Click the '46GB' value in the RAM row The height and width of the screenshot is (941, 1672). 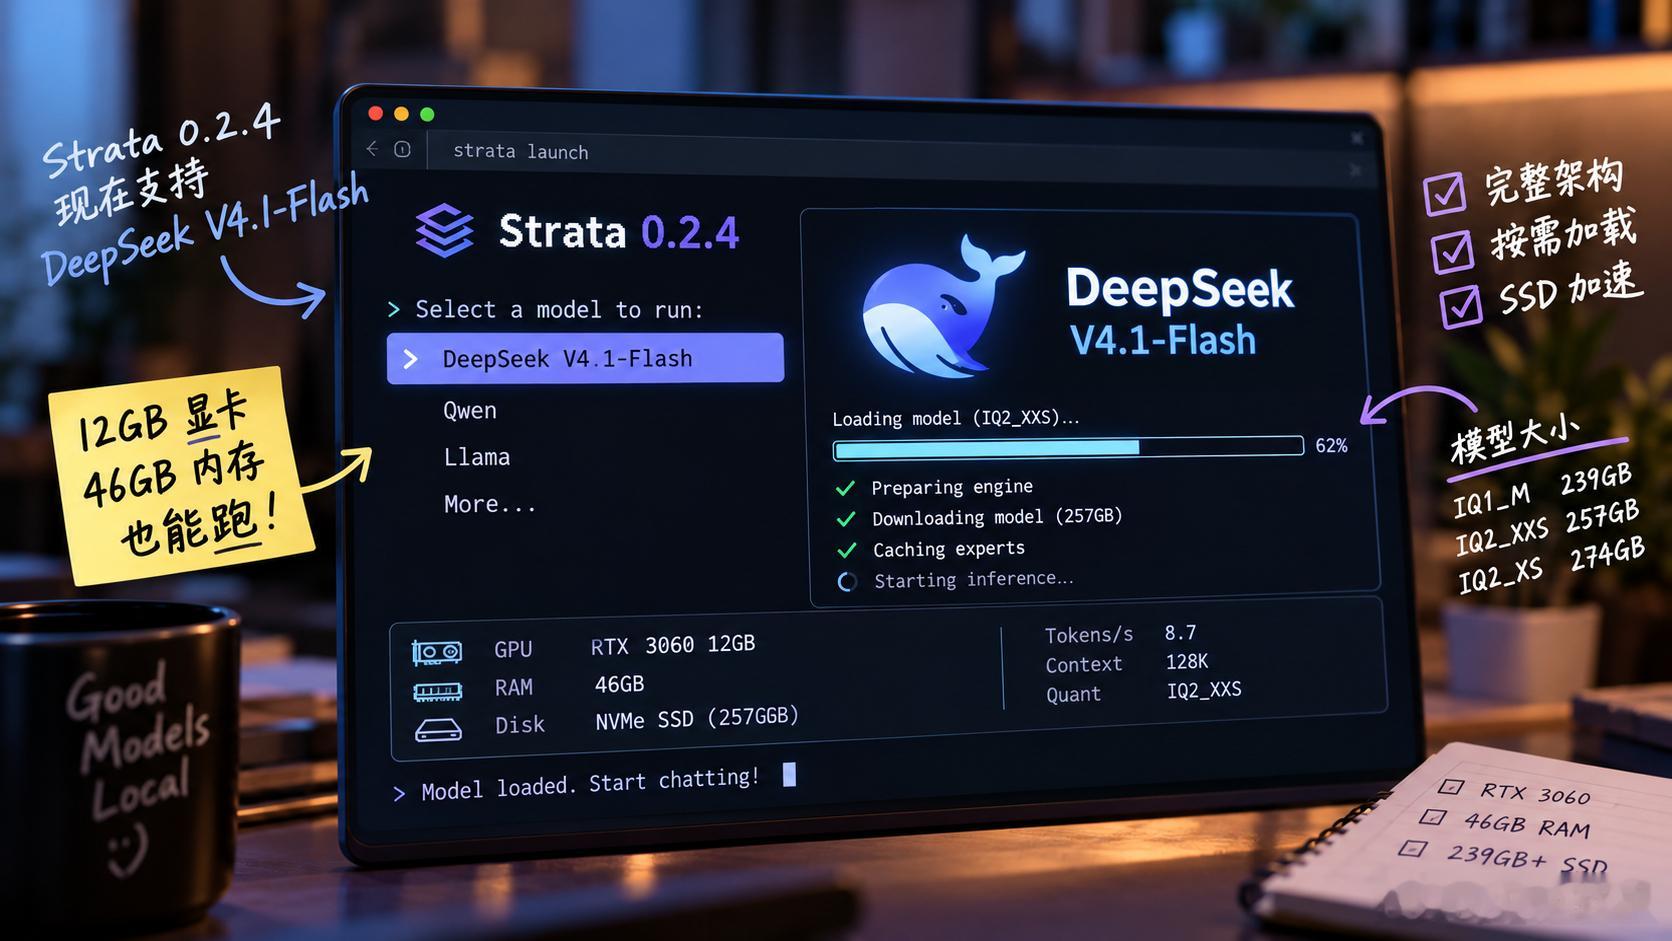(x=619, y=685)
